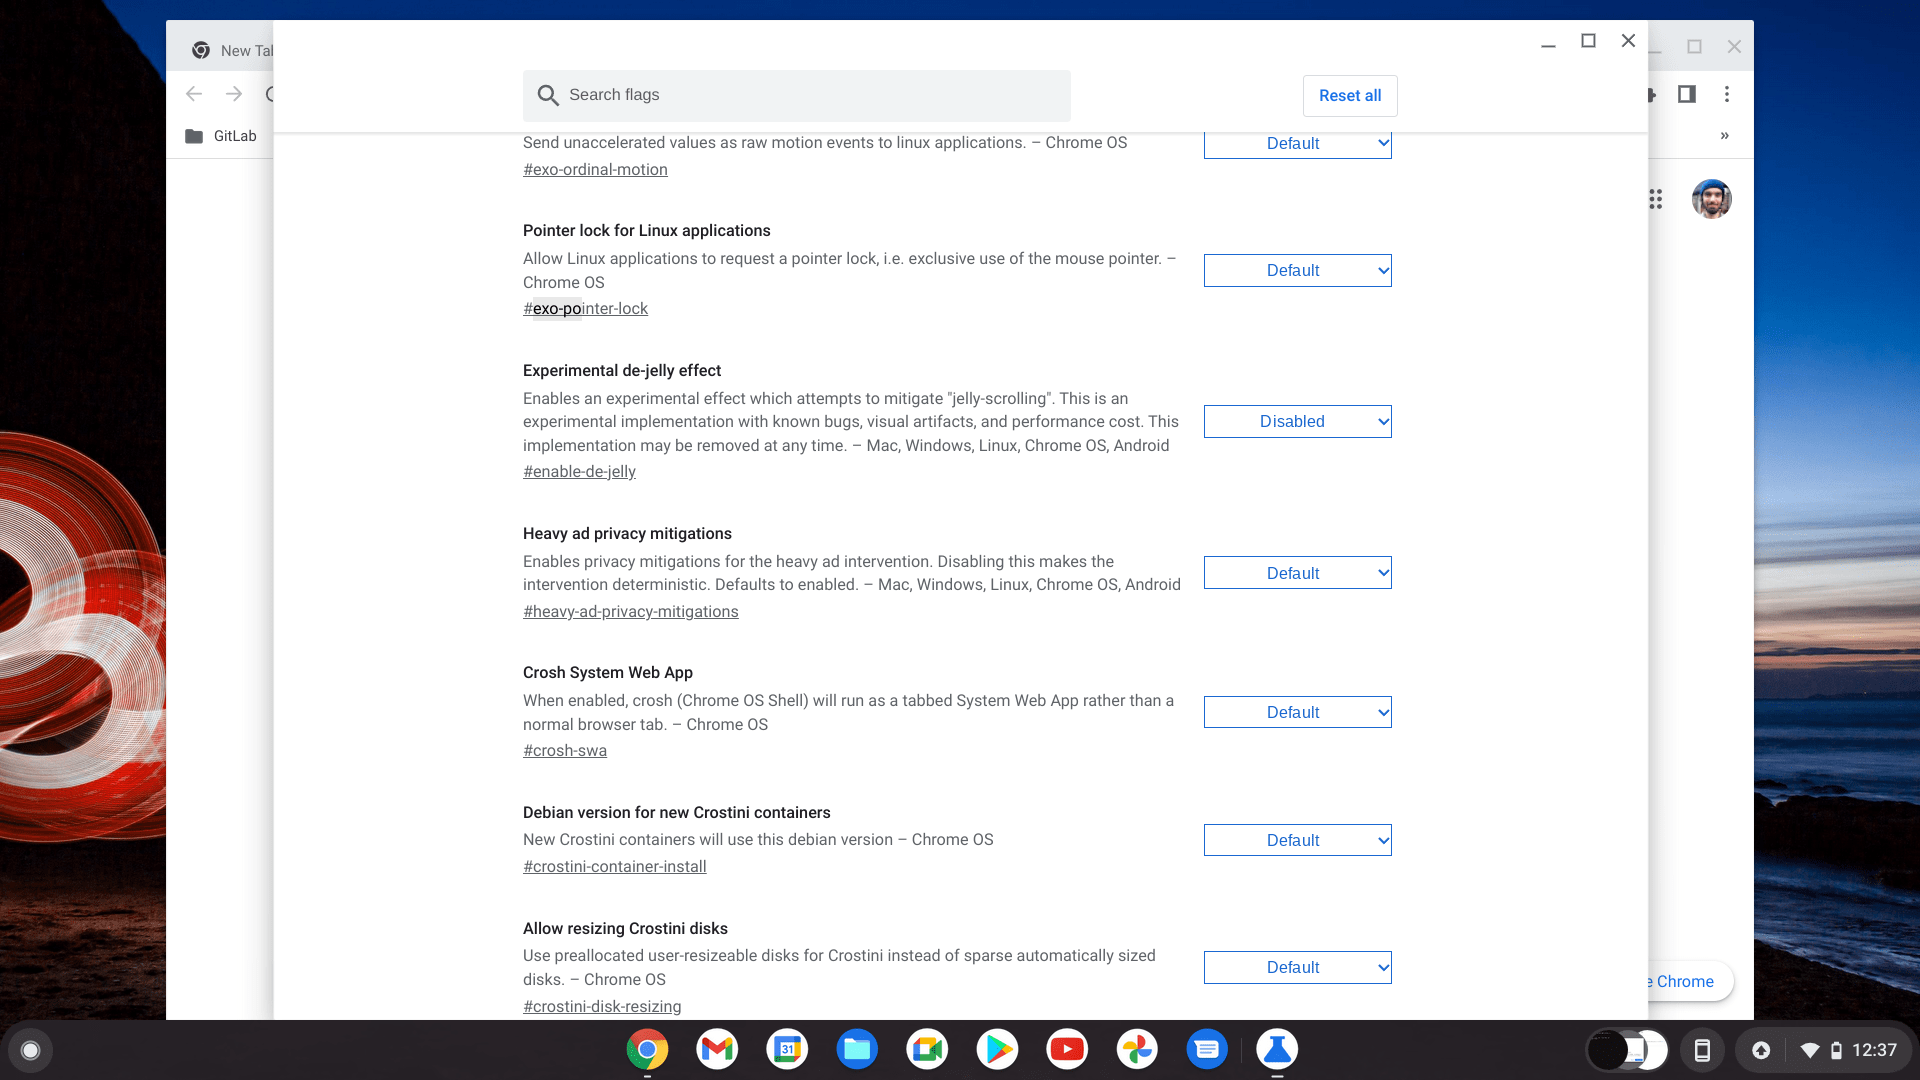Viewport: 1920px width, 1080px height.
Task: Click the forward arrow in Chrome window
Action: (234, 94)
